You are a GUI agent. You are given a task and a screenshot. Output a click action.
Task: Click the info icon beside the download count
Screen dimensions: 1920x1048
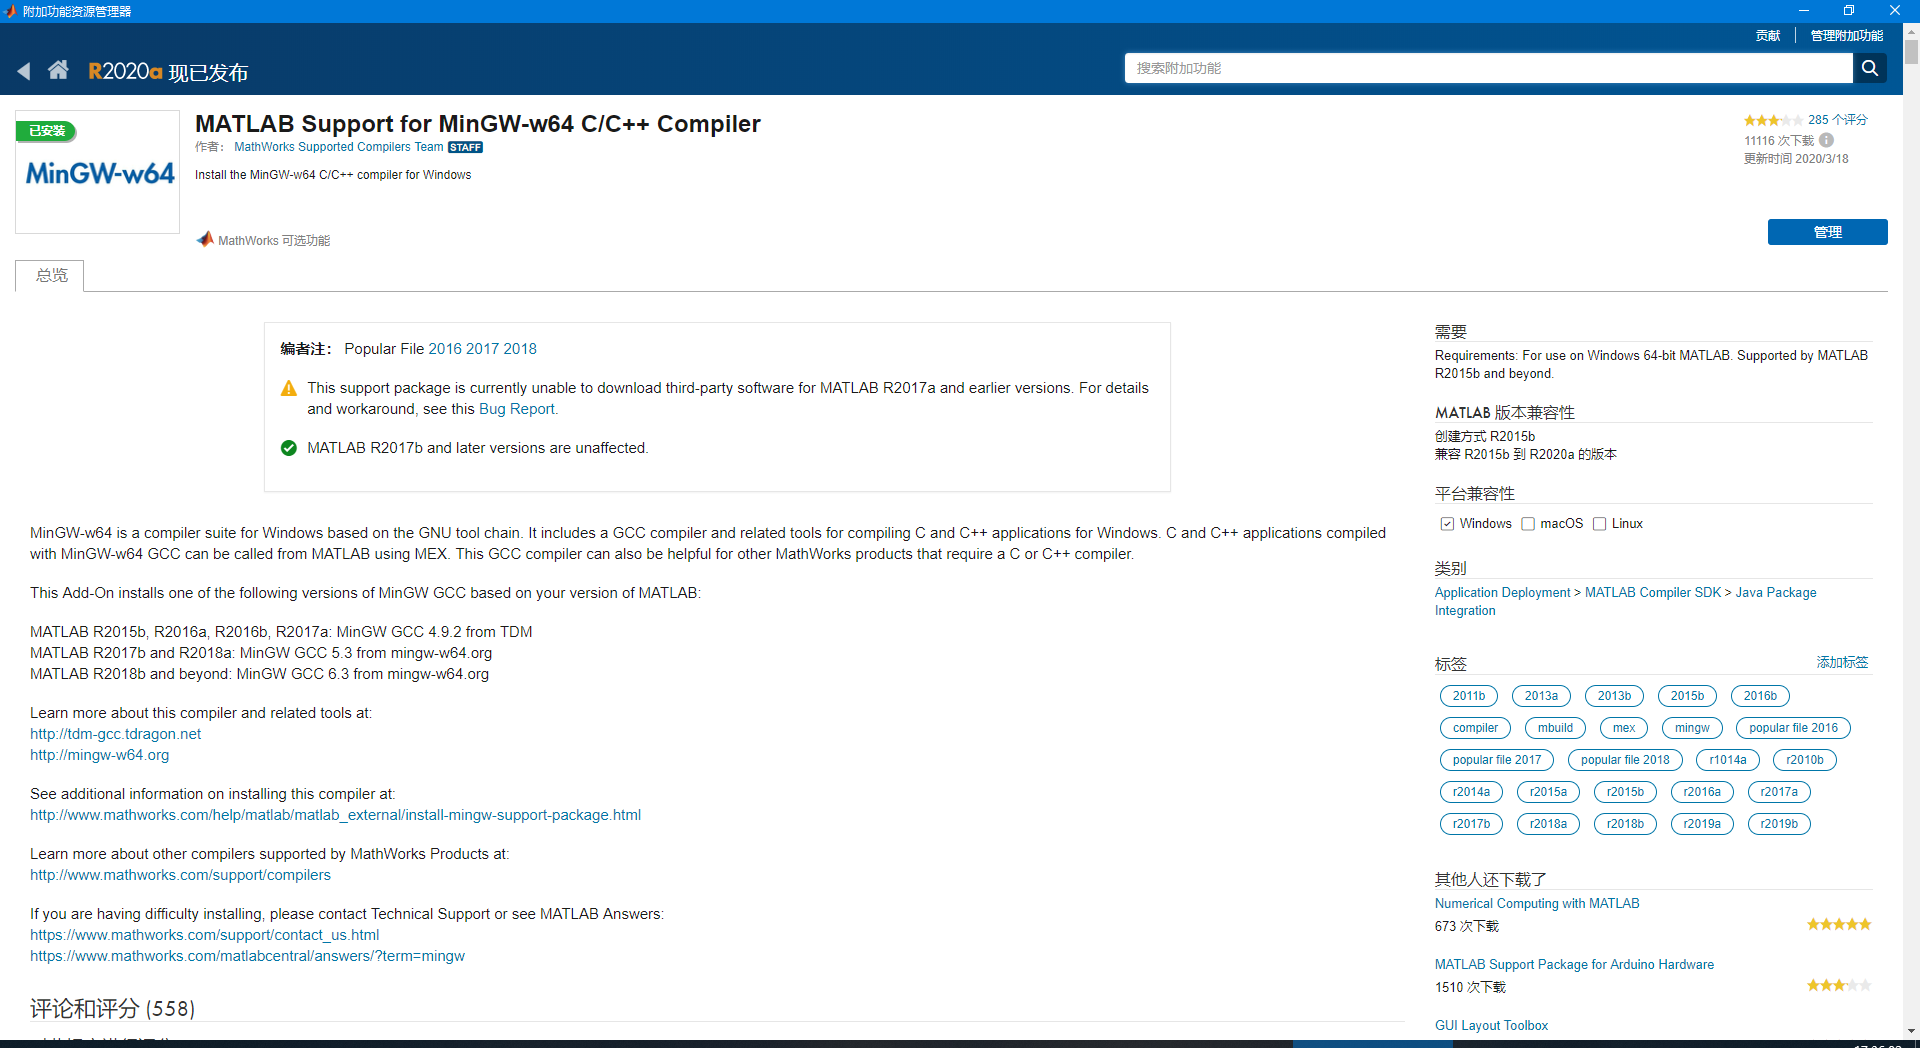coord(1828,140)
